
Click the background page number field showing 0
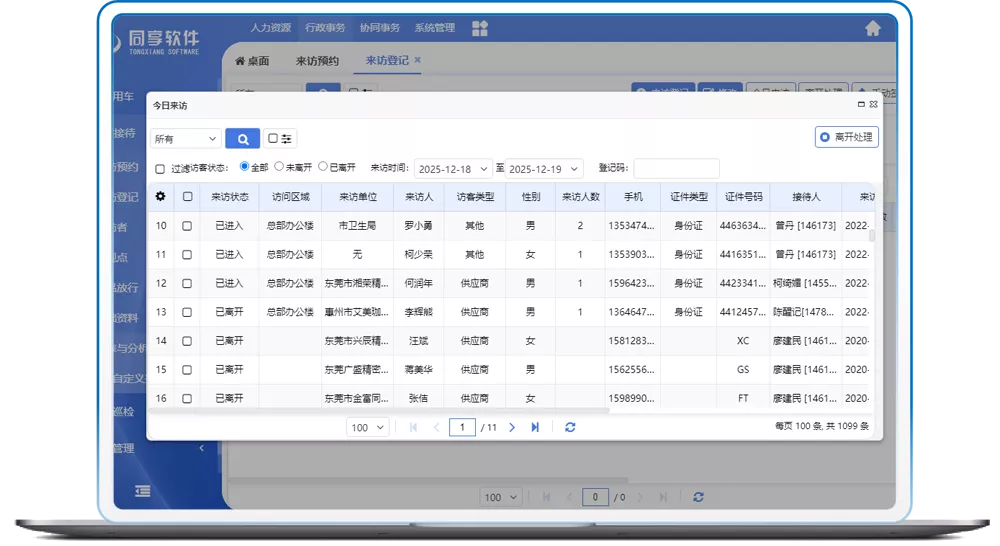pyautogui.click(x=595, y=497)
